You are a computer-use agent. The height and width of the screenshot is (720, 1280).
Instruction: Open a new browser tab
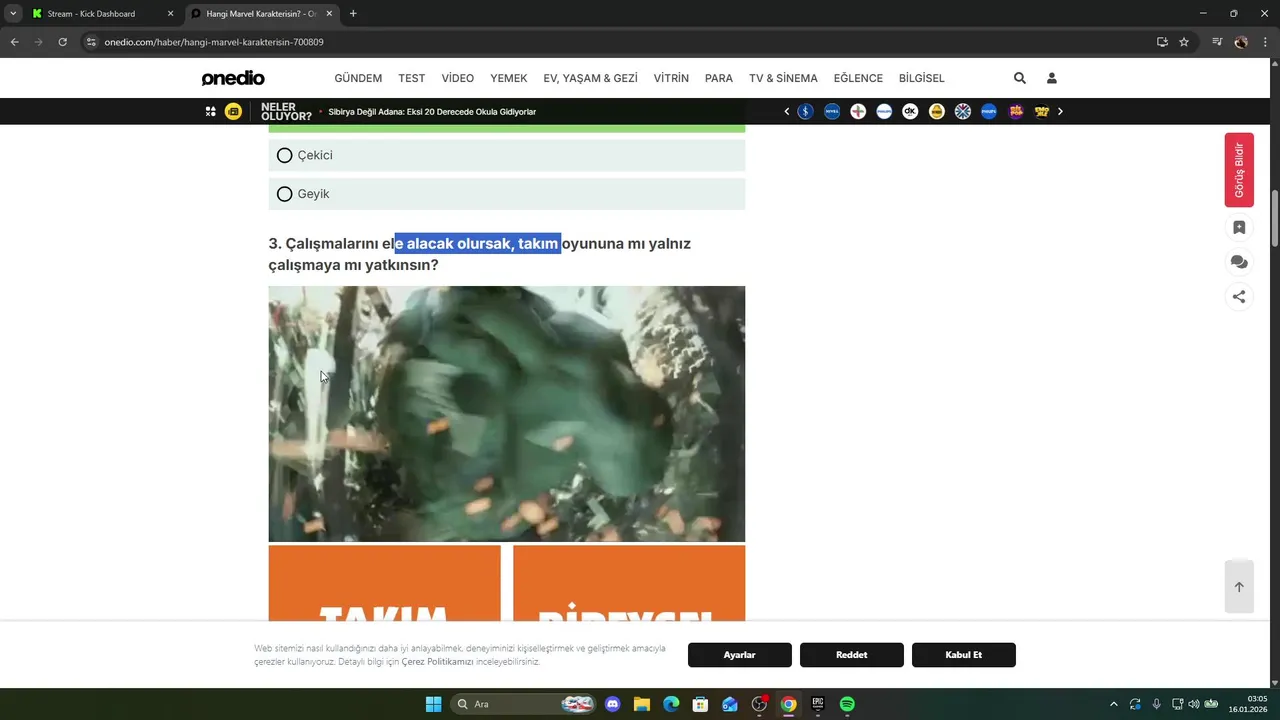pyautogui.click(x=353, y=14)
